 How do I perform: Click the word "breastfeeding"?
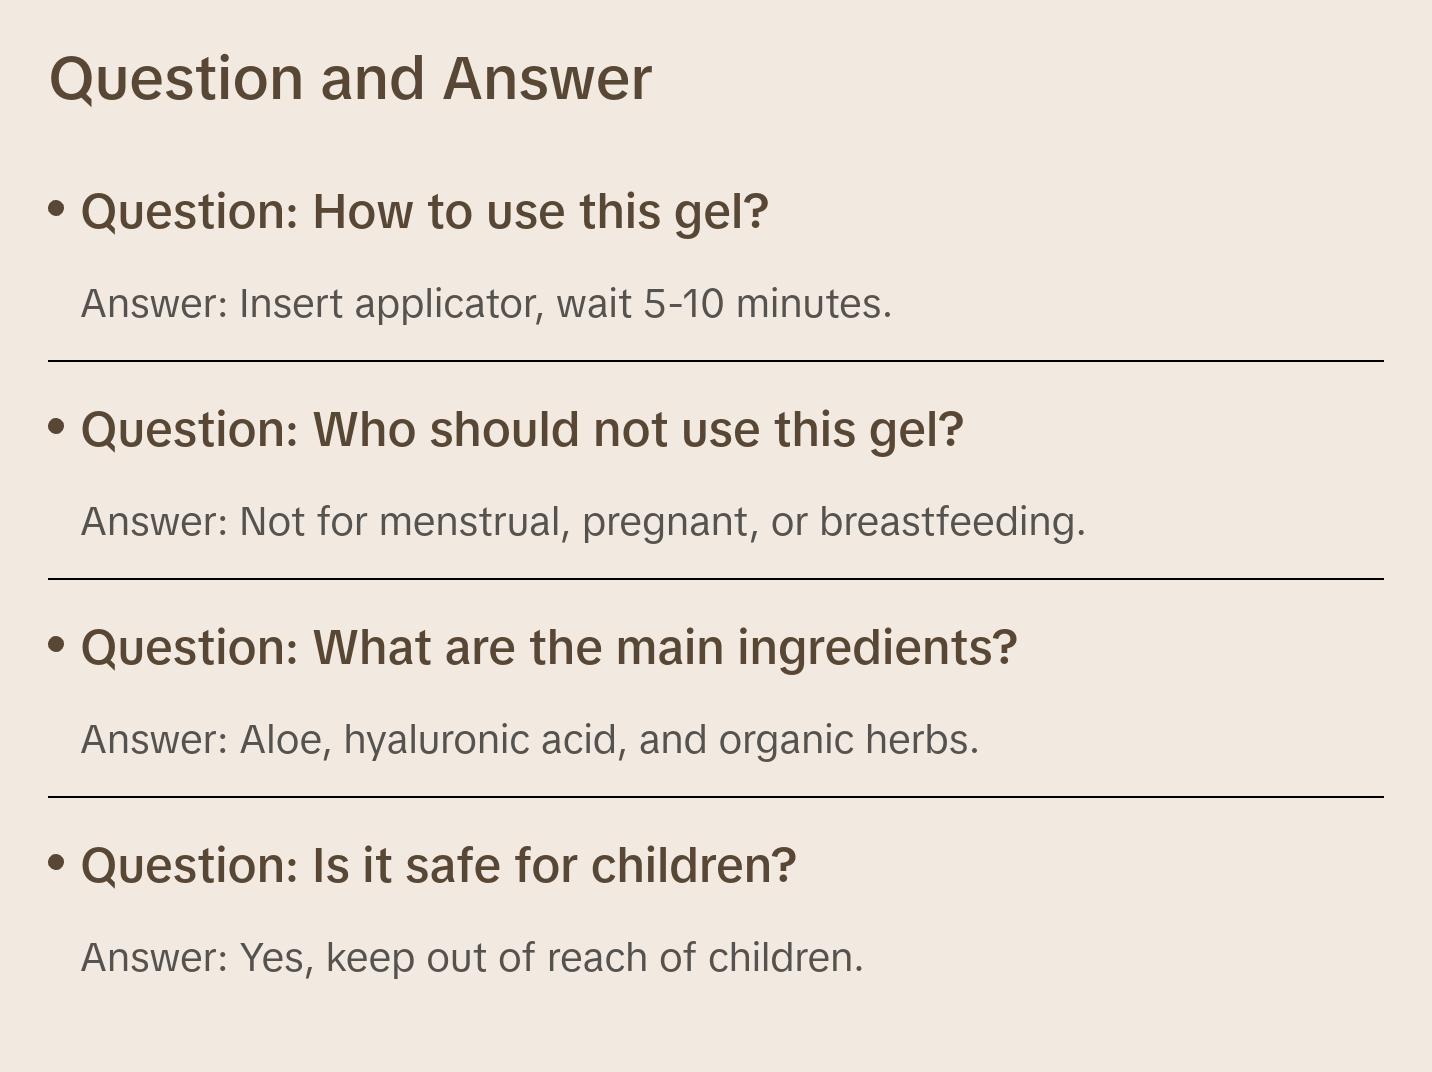[x=950, y=522]
